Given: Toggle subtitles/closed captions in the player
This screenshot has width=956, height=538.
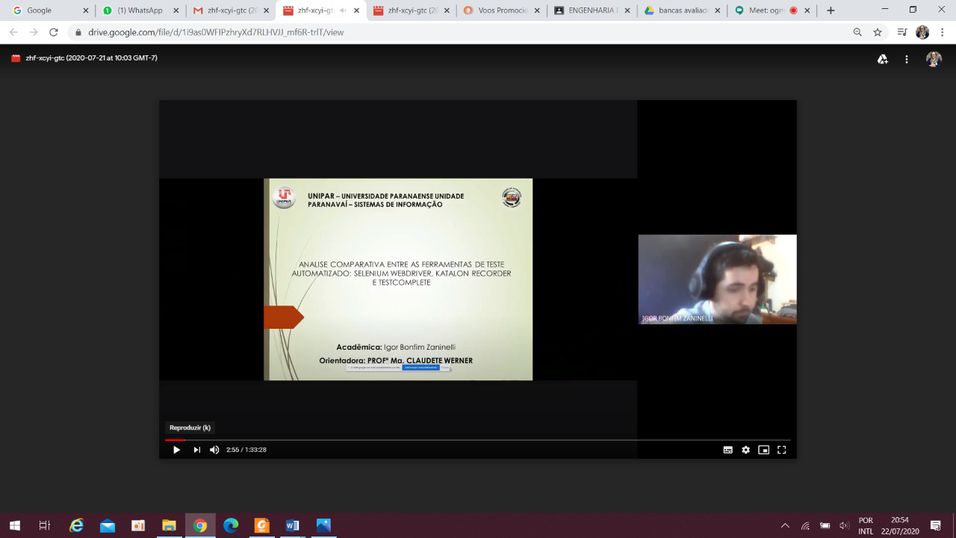Looking at the screenshot, I should pos(728,450).
